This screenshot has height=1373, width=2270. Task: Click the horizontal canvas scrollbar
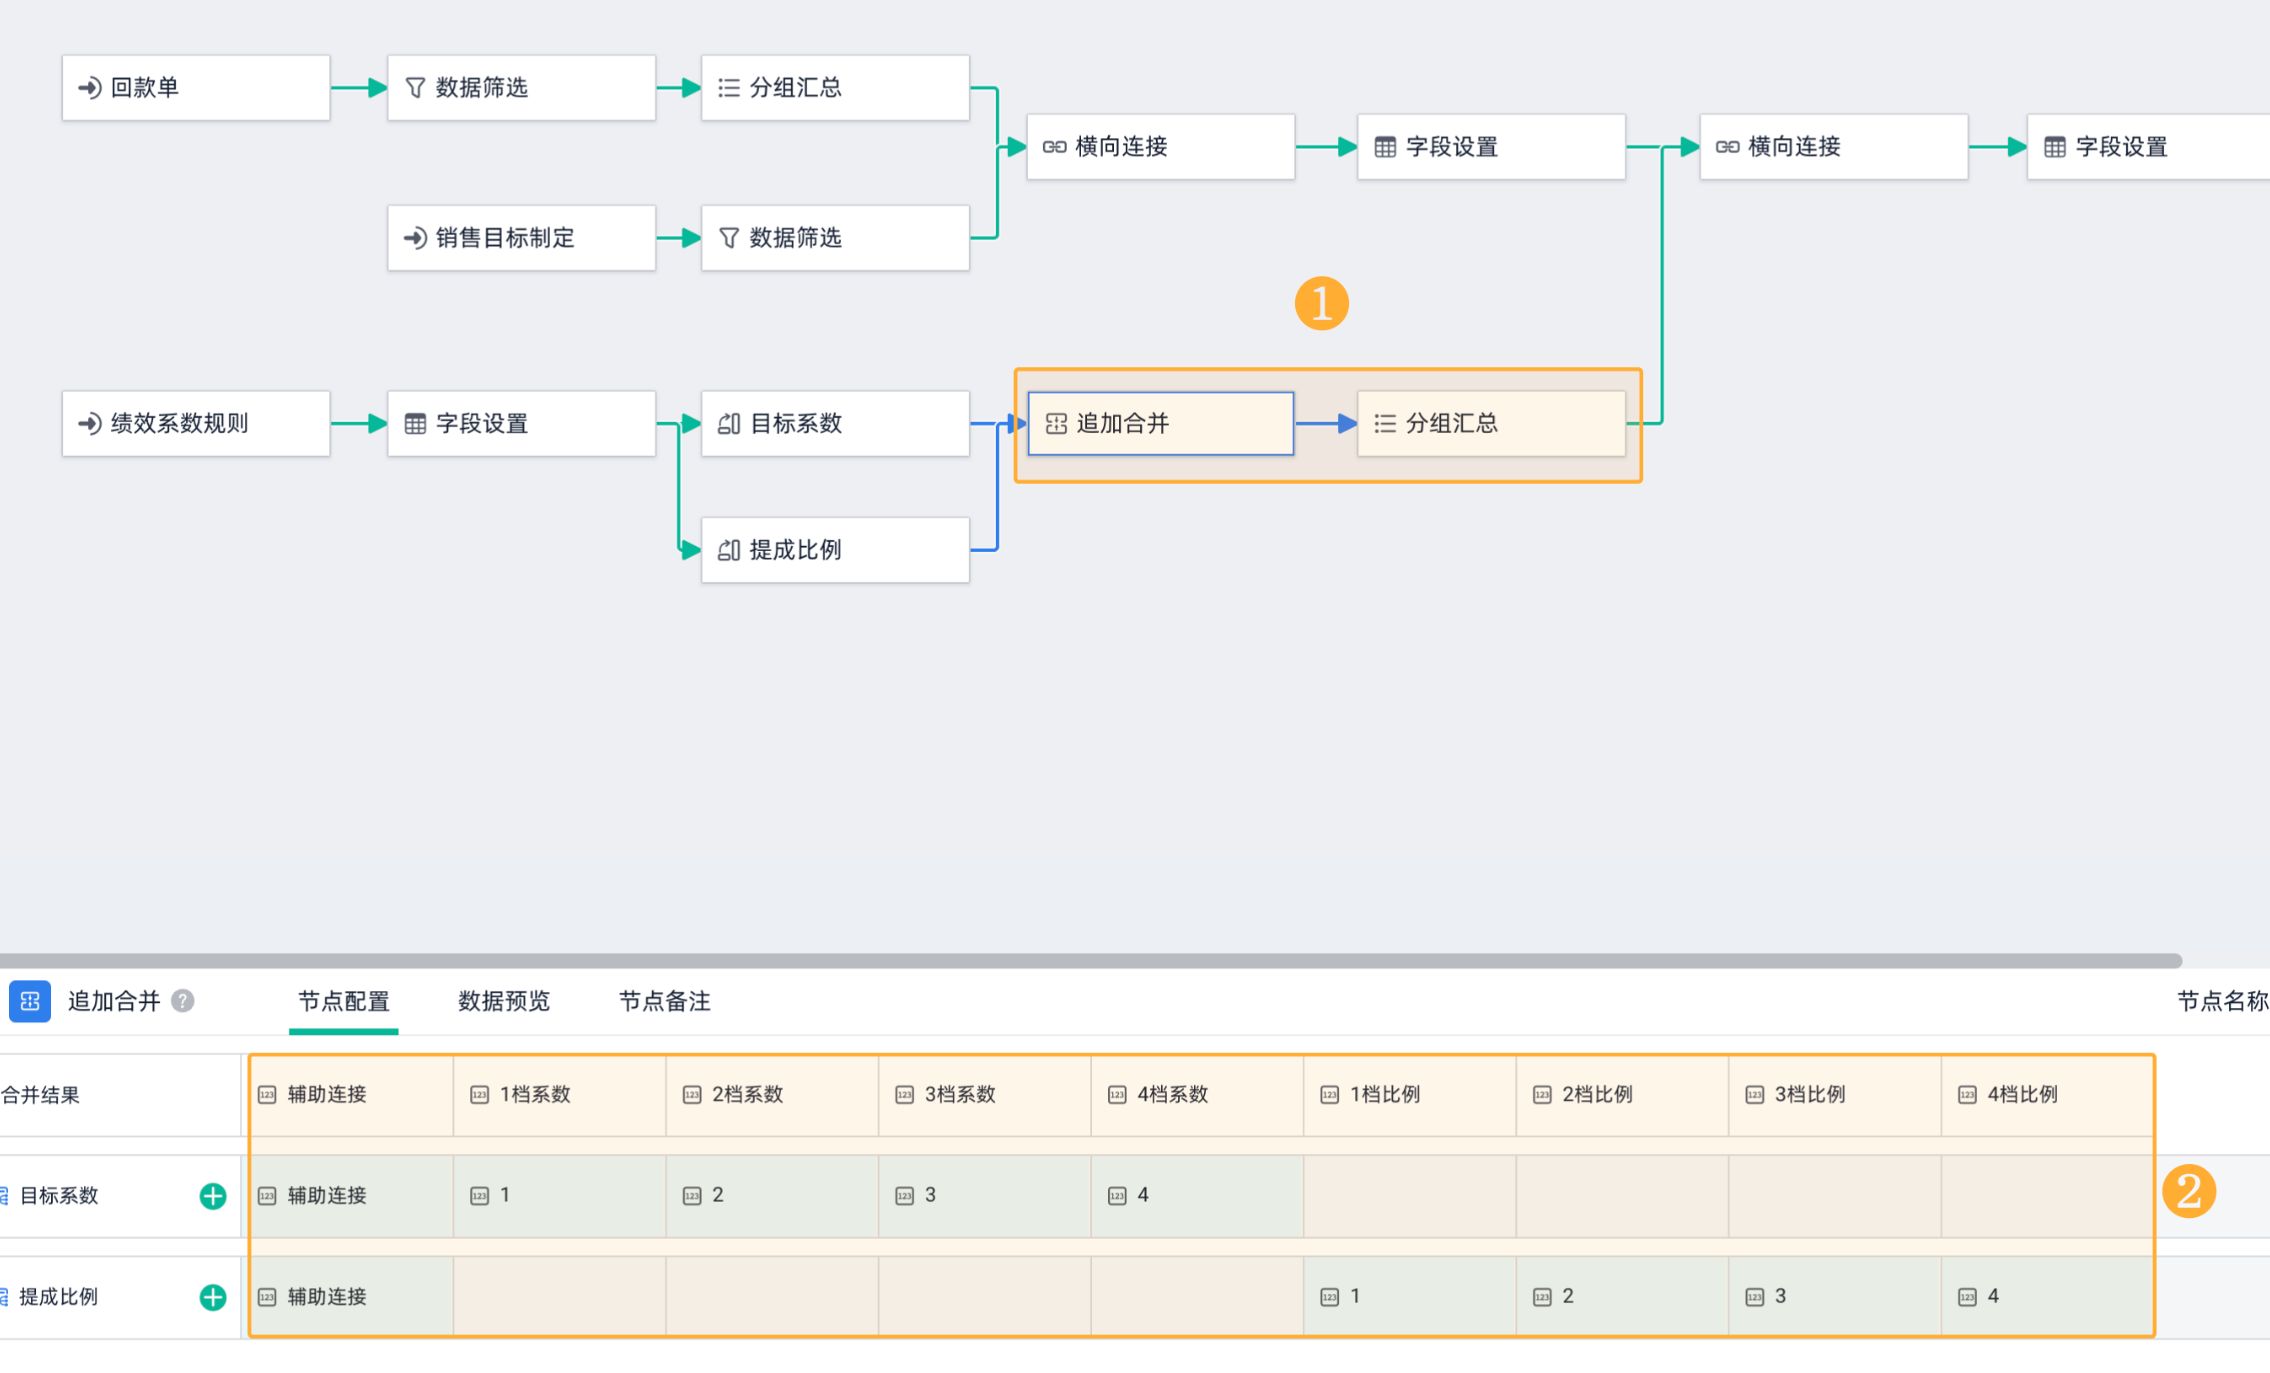pyautogui.click(x=1090, y=961)
